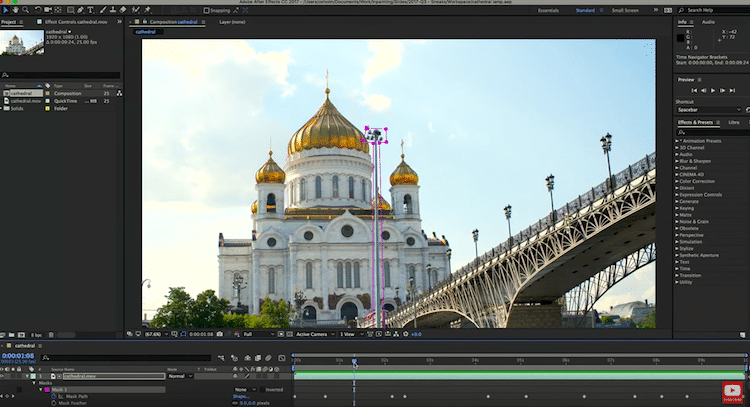Click the Play button in Preview panel
Viewport: 750px width, 407px height.
pos(712,90)
